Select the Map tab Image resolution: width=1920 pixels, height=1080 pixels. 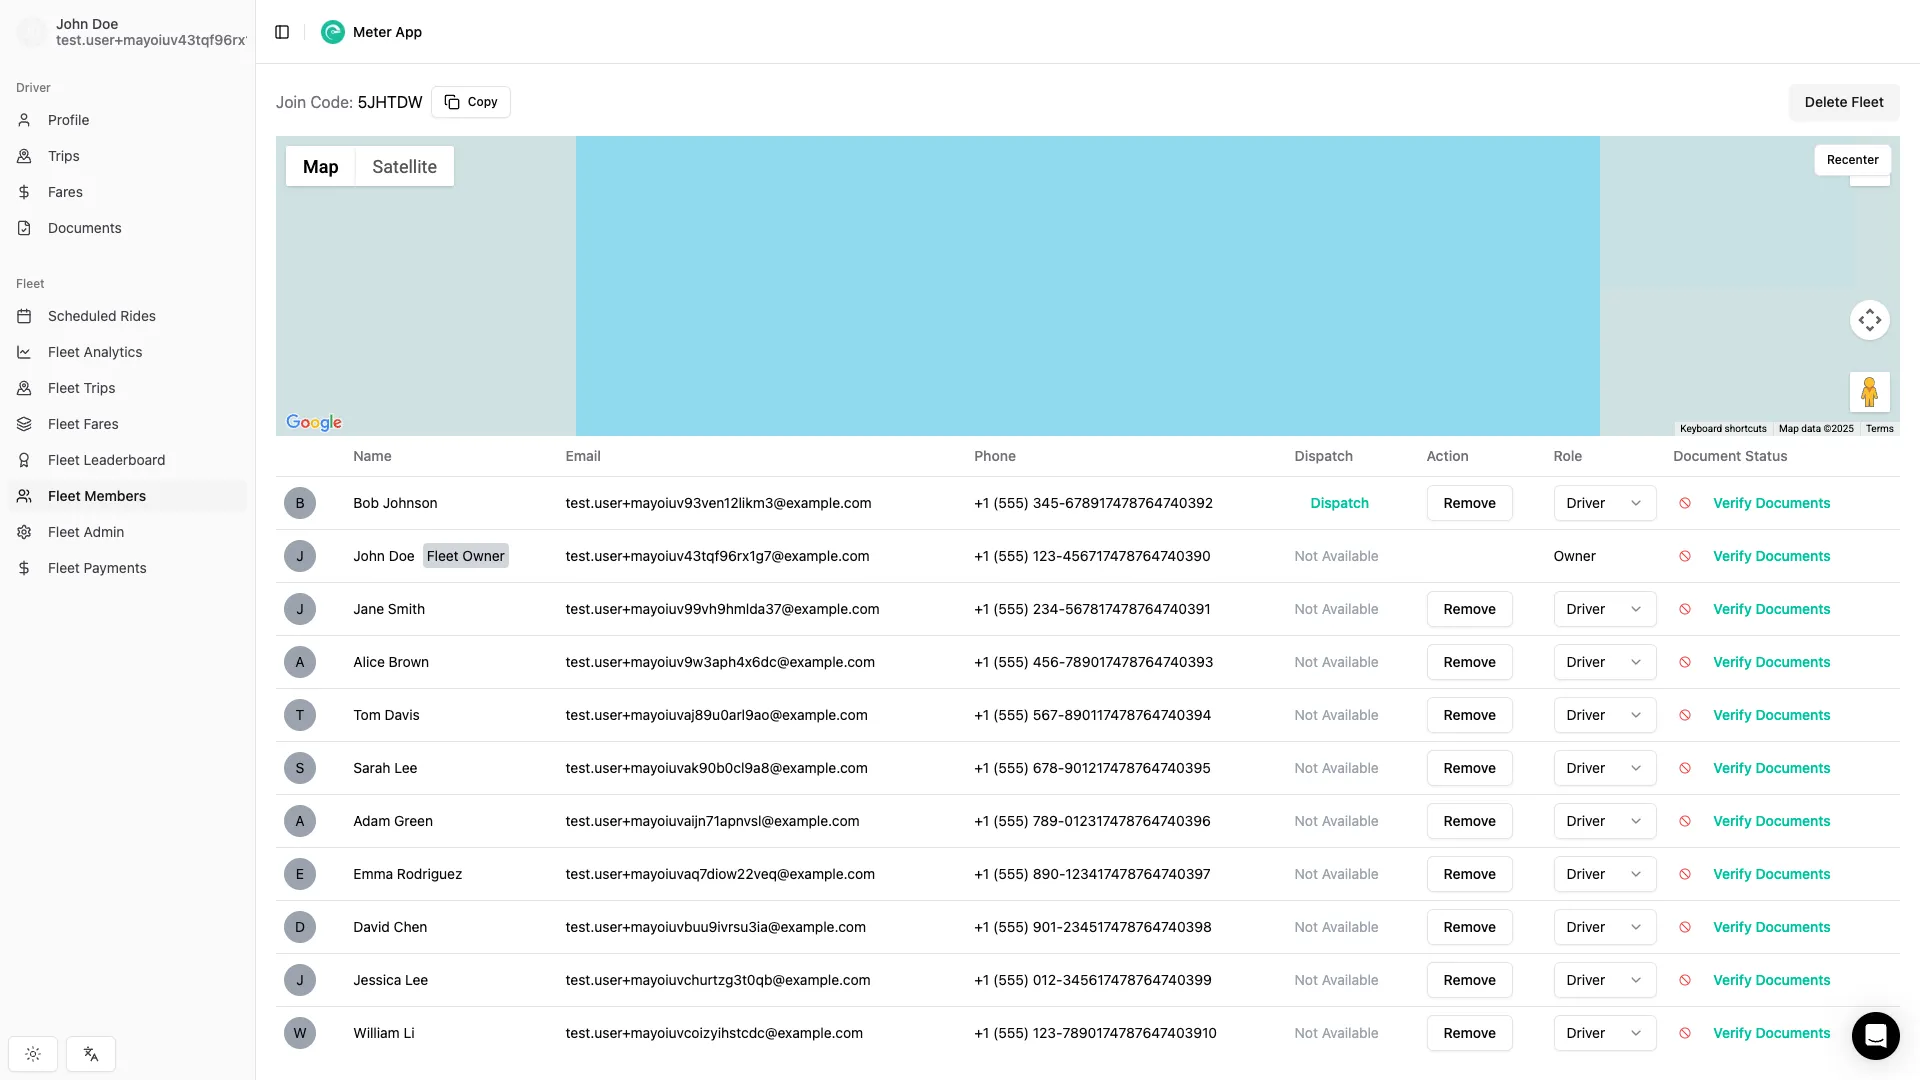pos(320,166)
